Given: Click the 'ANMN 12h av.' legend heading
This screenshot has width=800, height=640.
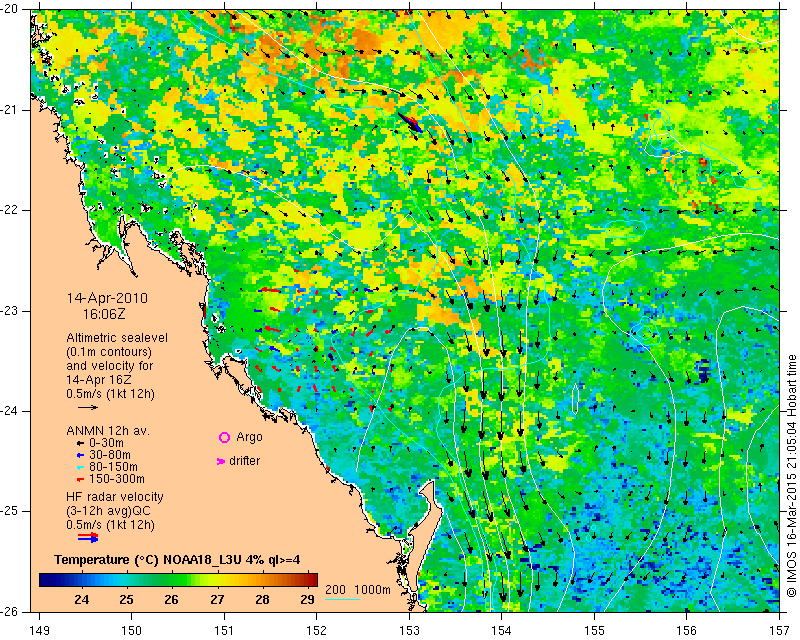Looking at the screenshot, I should coord(108,431).
